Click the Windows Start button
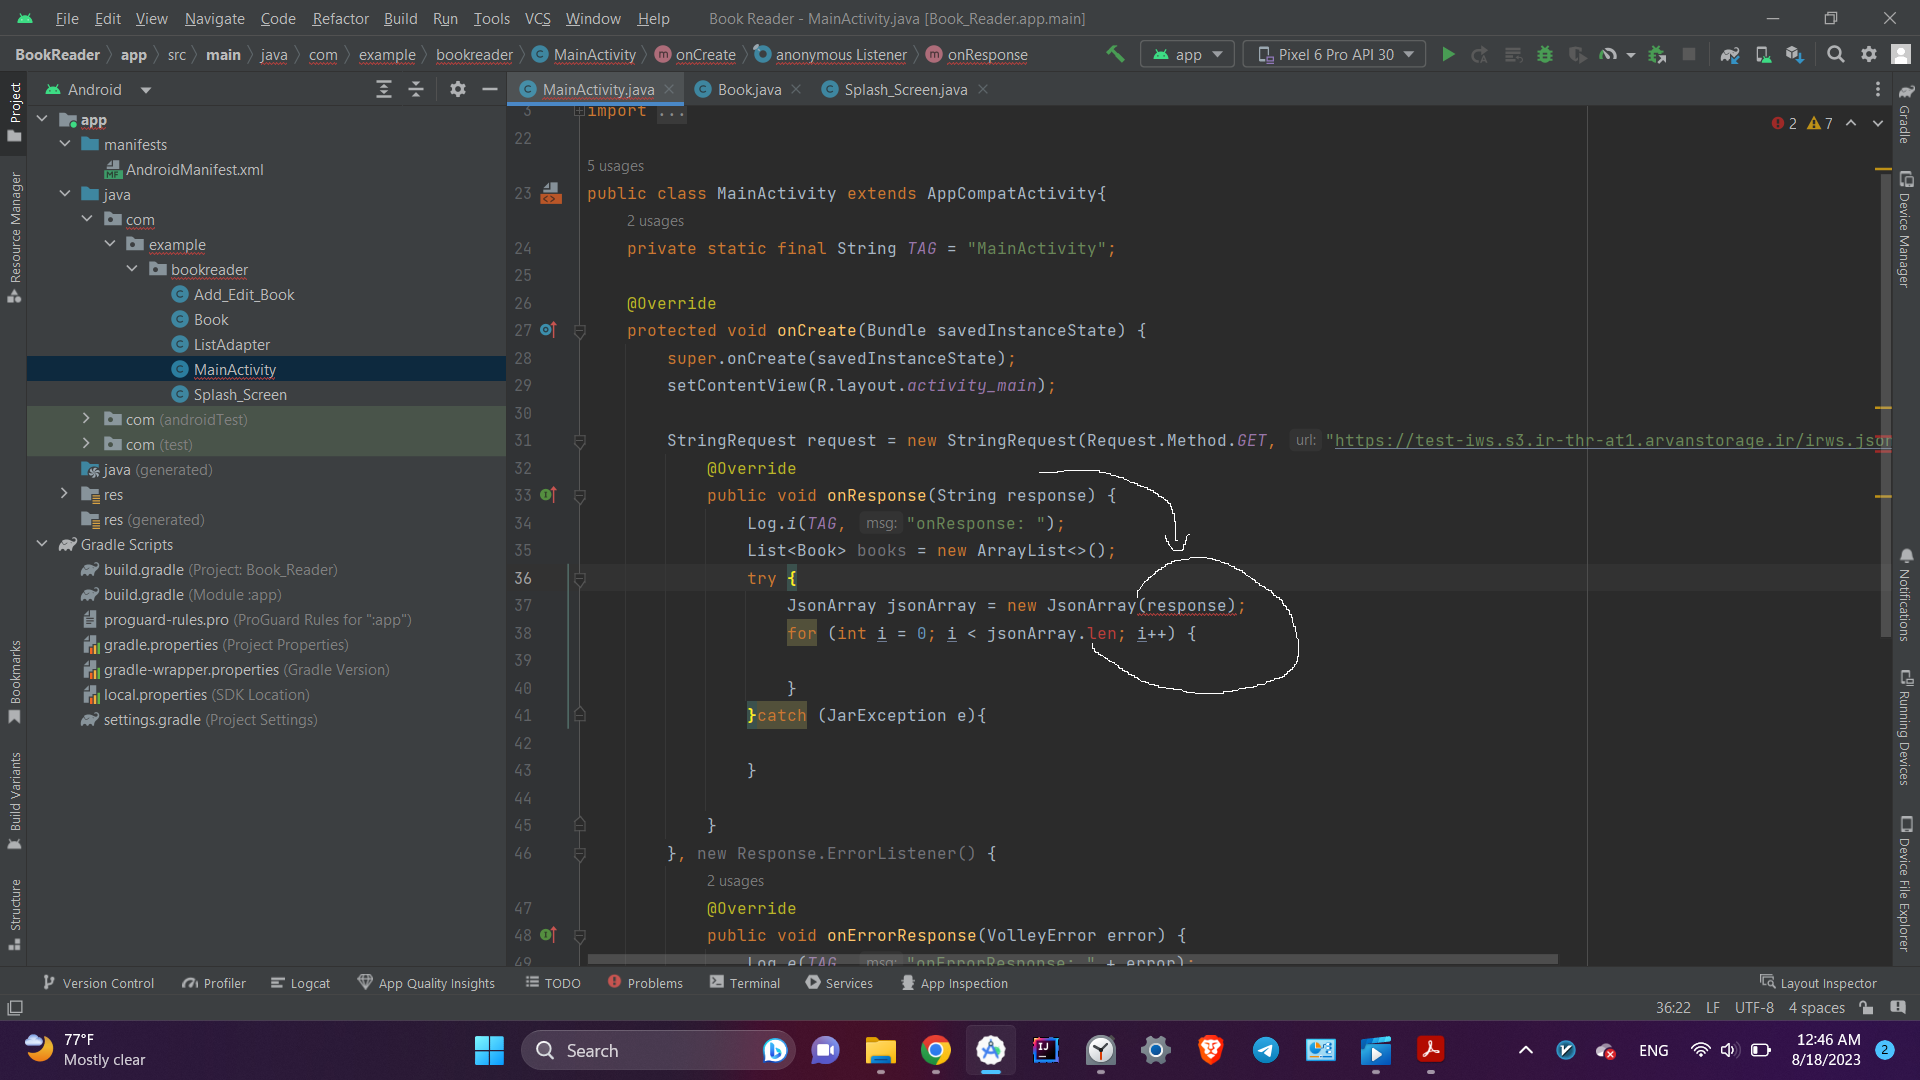The width and height of the screenshot is (1920, 1080). click(x=489, y=1050)
